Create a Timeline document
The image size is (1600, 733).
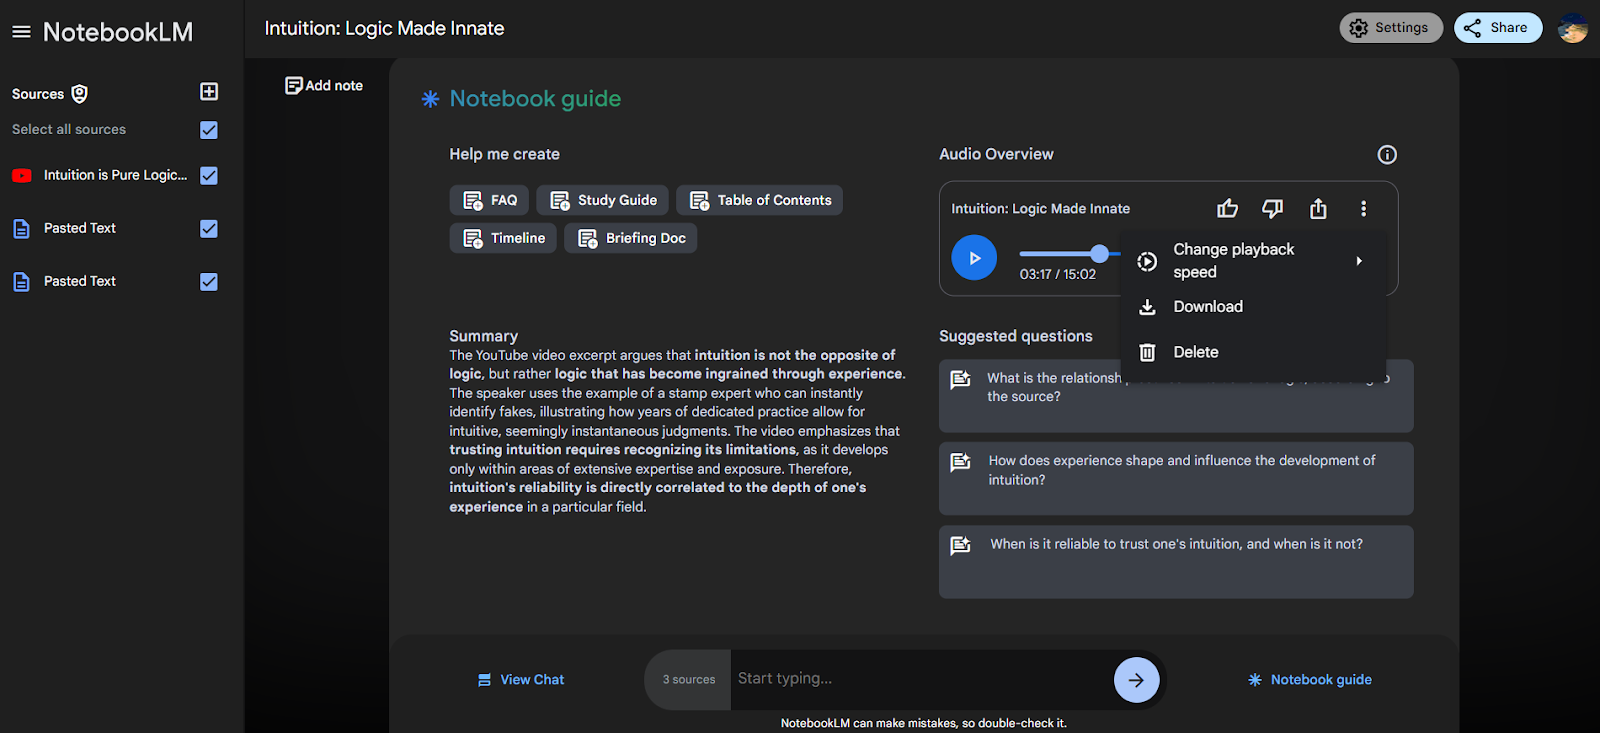(x=503, y=238)
